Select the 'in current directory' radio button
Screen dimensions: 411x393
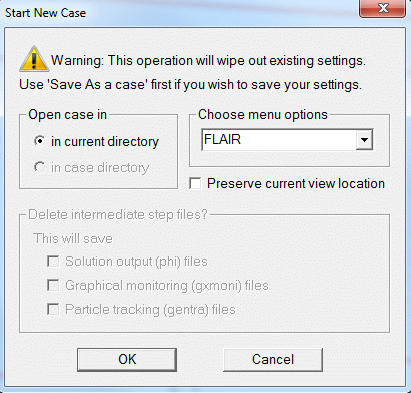[40, 141]
